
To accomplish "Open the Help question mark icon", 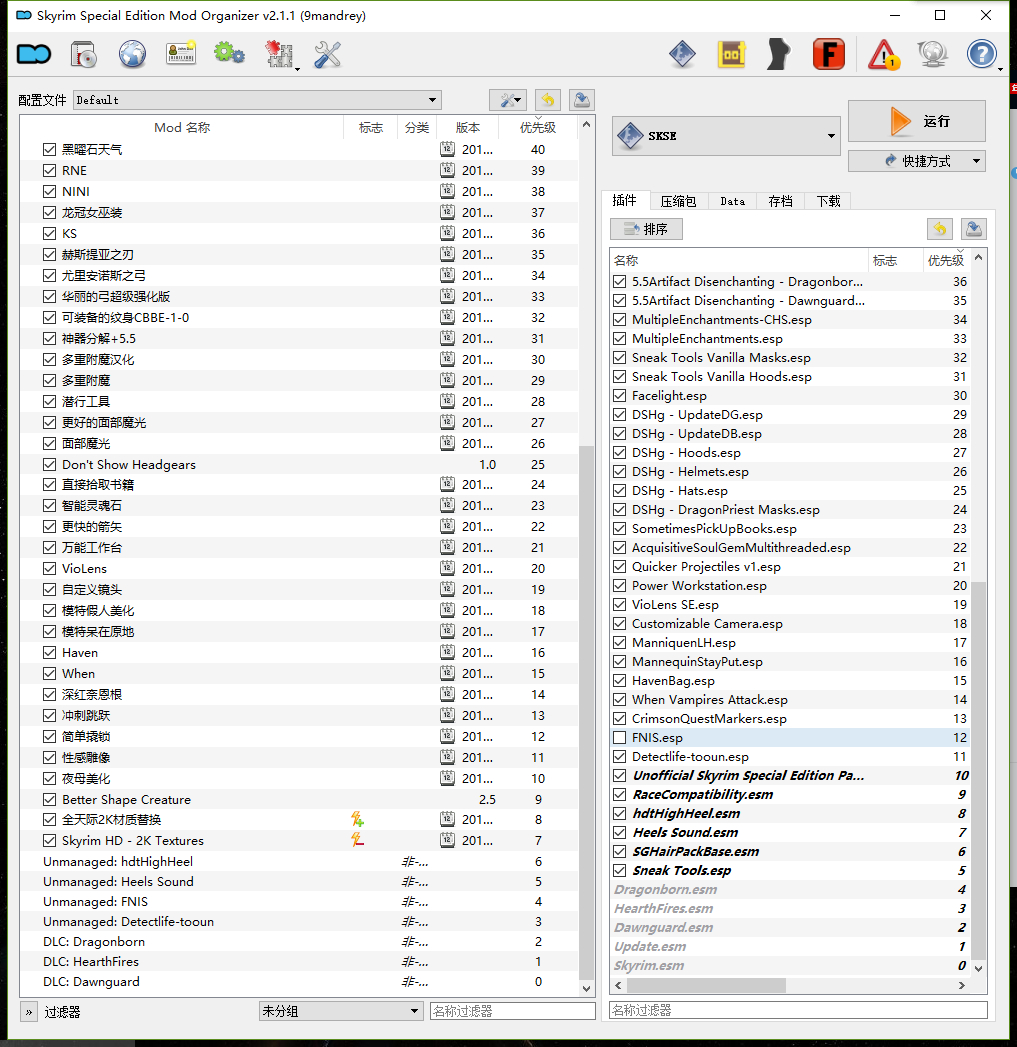I will click(x=982, y=54).
